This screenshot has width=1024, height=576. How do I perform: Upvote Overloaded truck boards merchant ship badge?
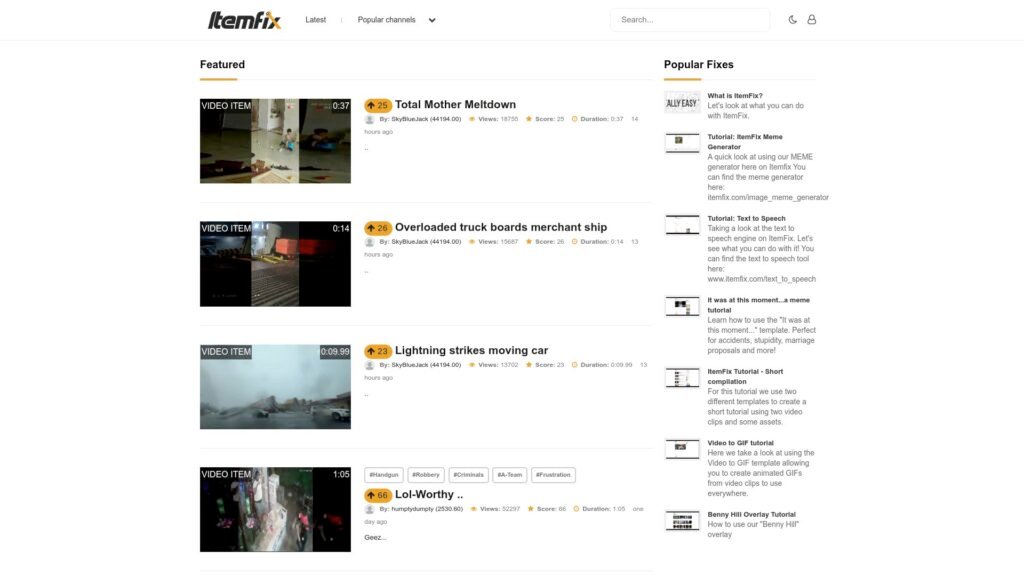(377, 228)
